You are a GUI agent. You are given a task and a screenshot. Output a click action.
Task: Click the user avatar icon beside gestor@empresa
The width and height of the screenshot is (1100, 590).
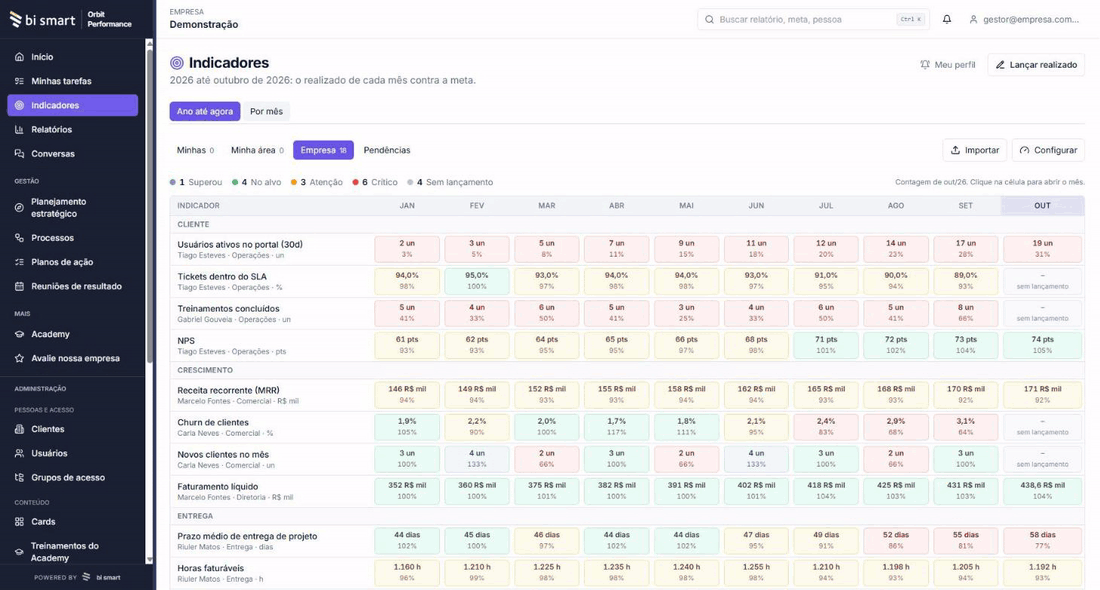[973, 20]
